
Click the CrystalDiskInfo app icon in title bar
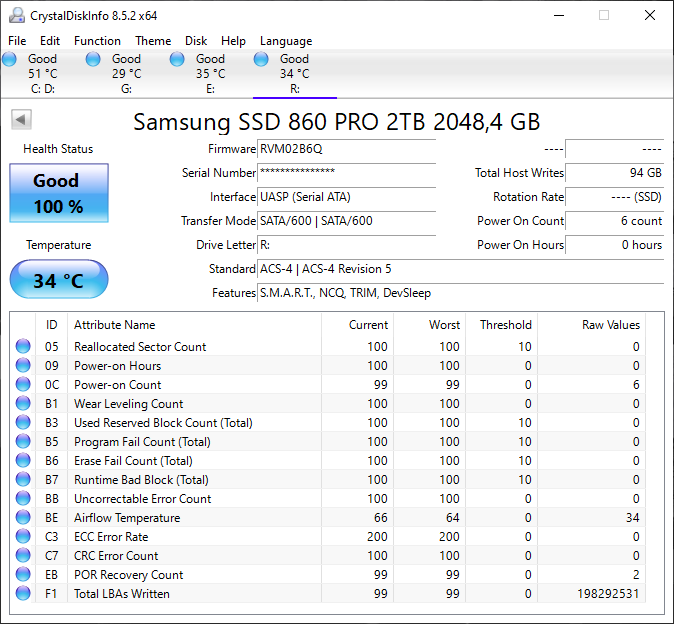[x=16, y=16]
